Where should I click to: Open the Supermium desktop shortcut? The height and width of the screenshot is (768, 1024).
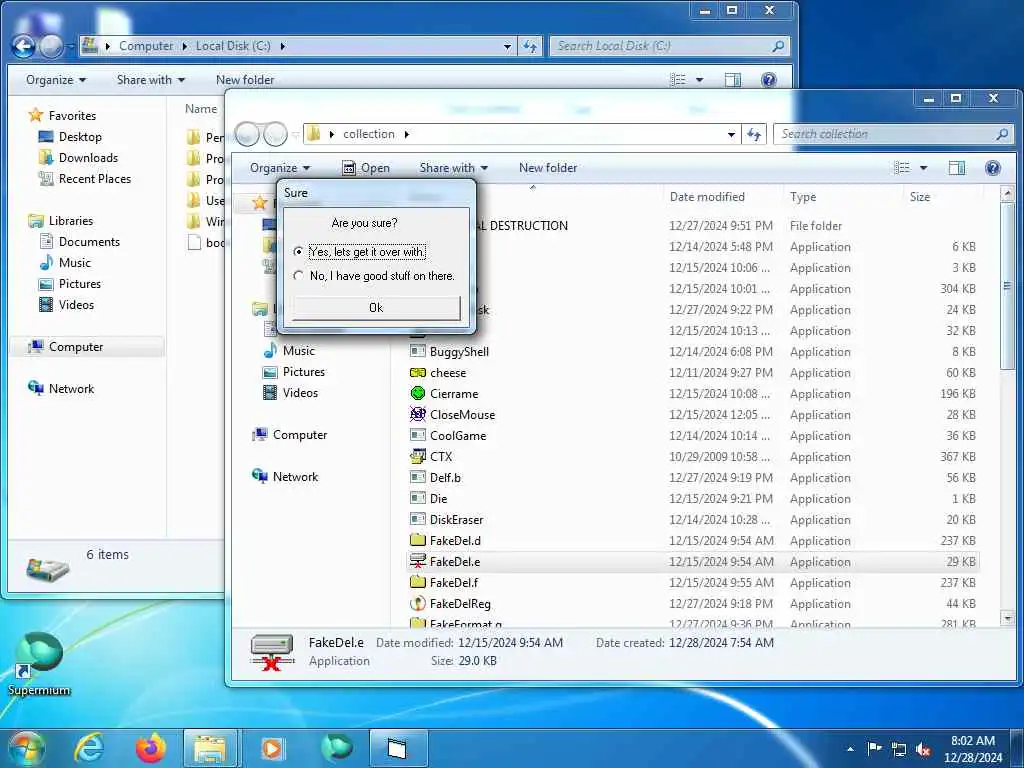point(39,662)
